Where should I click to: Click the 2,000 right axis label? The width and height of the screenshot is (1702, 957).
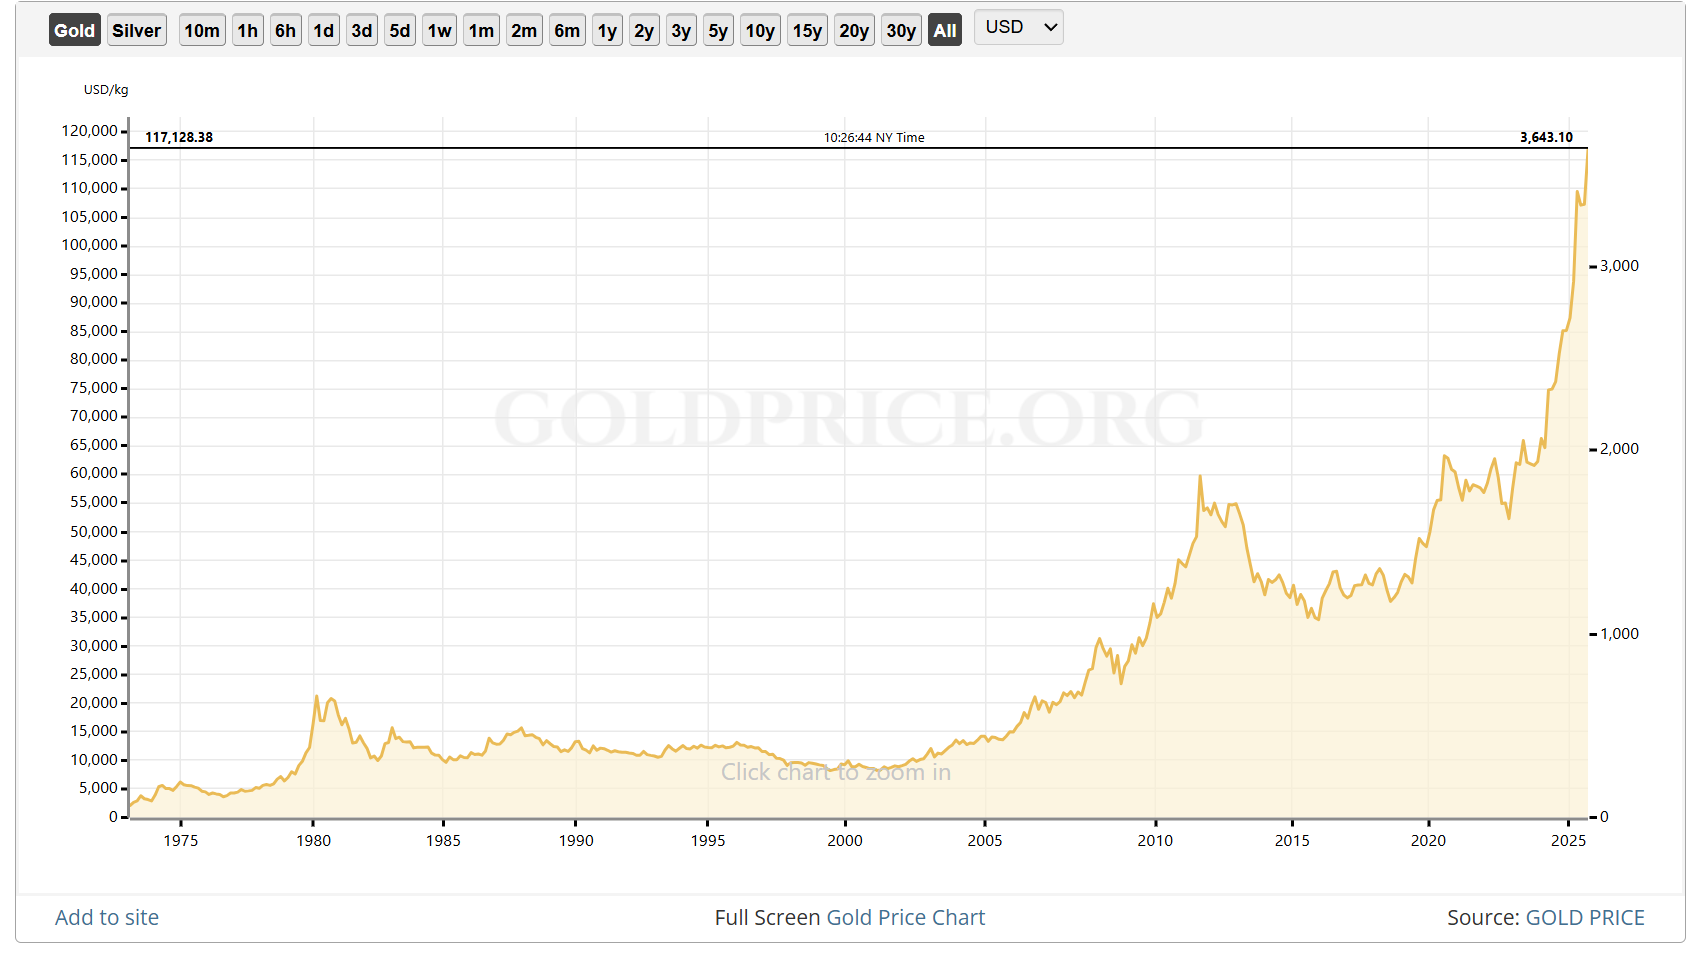pos(1619,448)
